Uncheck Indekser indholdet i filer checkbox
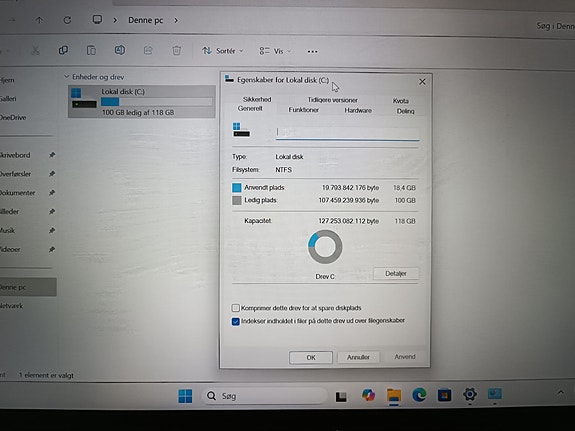This screenshot has height=431, width=575. (x=235, y=322)
